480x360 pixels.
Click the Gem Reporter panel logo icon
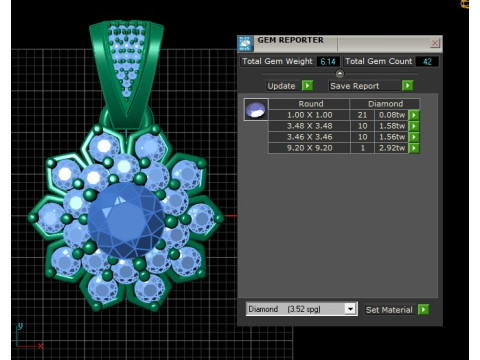click(245, 44)
